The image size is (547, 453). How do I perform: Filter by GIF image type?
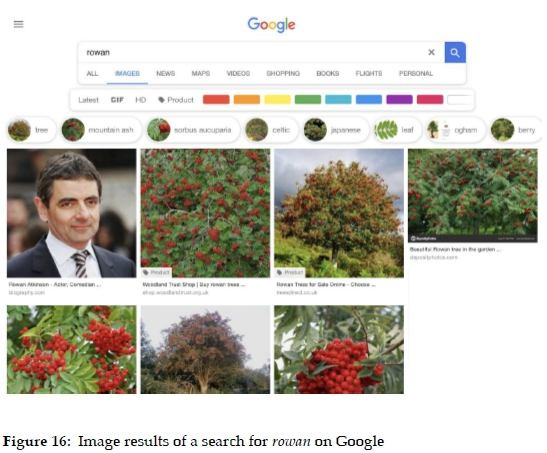117,100
